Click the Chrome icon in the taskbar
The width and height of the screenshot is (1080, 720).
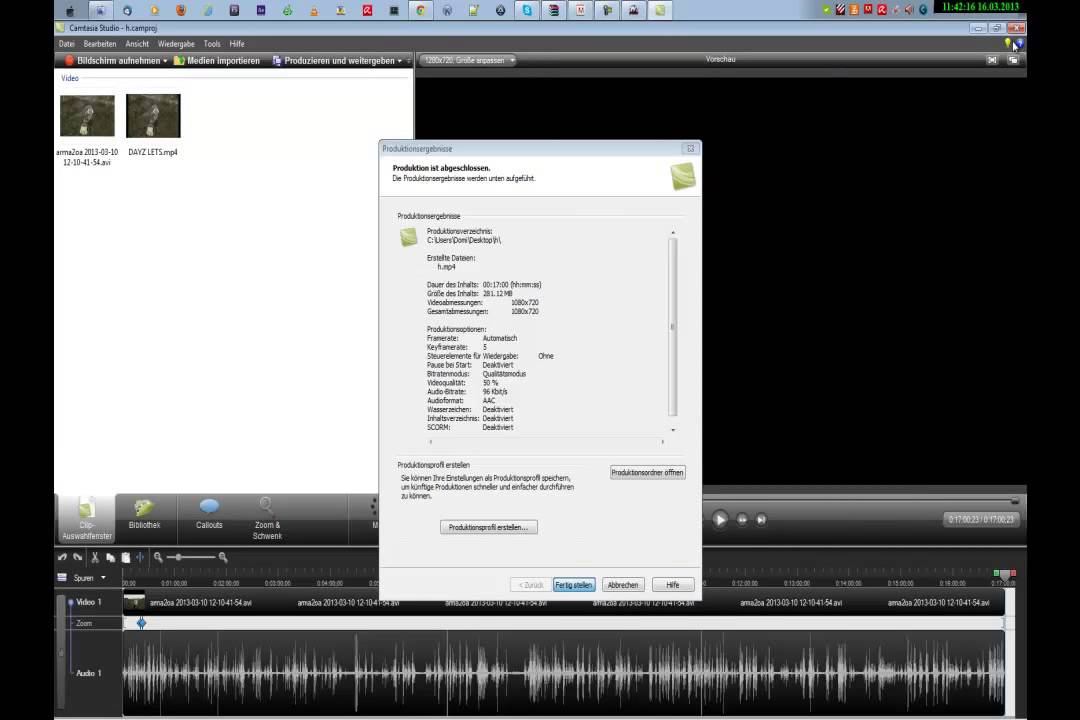click(420, 10)
